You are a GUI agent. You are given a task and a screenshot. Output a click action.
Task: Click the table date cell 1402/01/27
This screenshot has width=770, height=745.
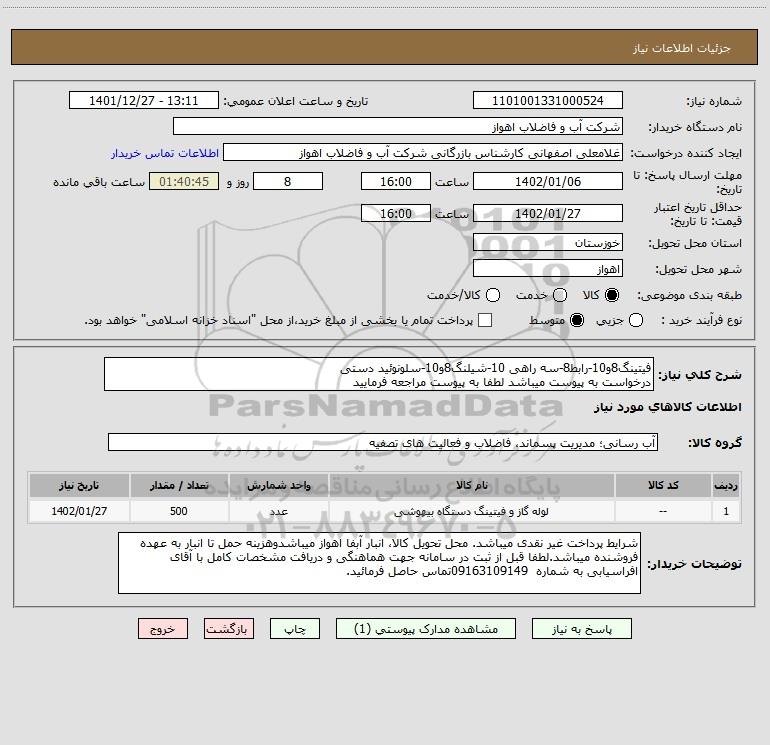(79, 511)
